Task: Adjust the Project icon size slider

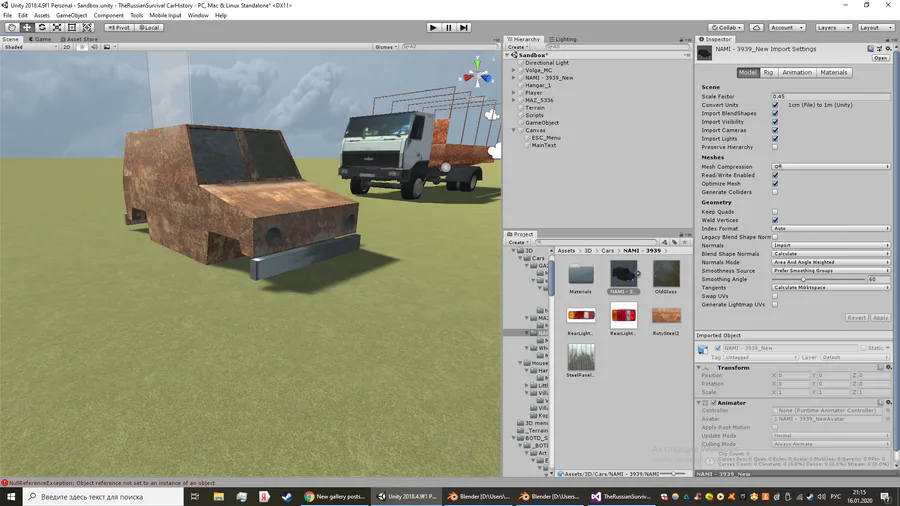Action: [x=674, y=474]
